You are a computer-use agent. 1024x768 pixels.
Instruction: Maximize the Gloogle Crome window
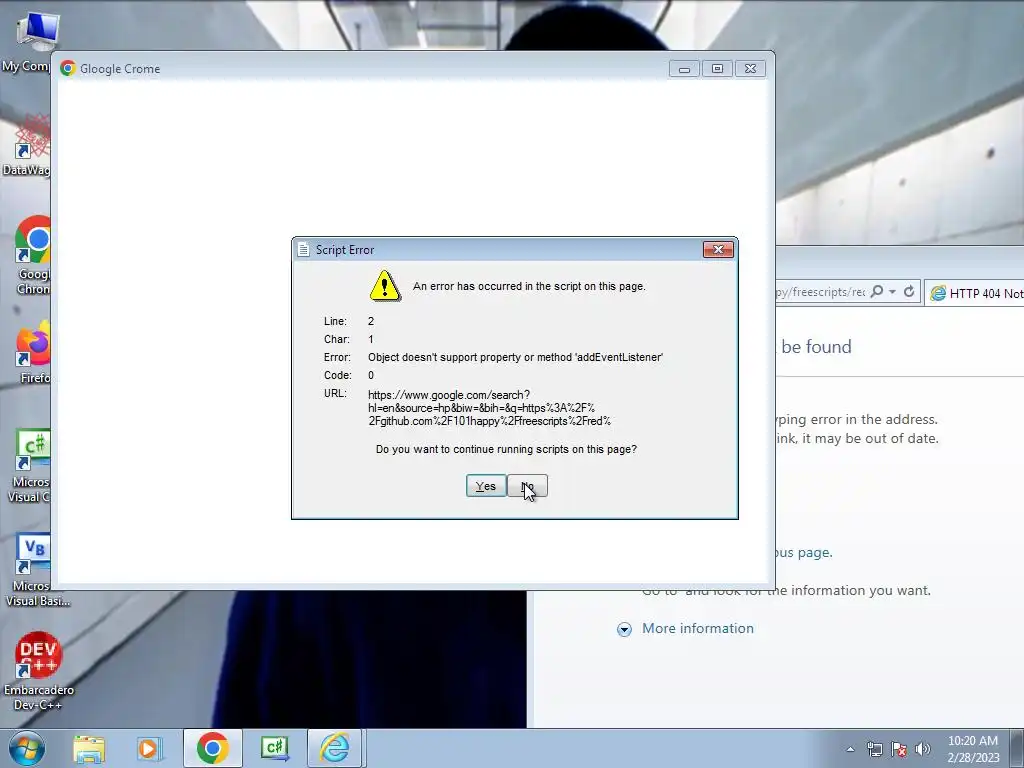(x=717, y=69)
